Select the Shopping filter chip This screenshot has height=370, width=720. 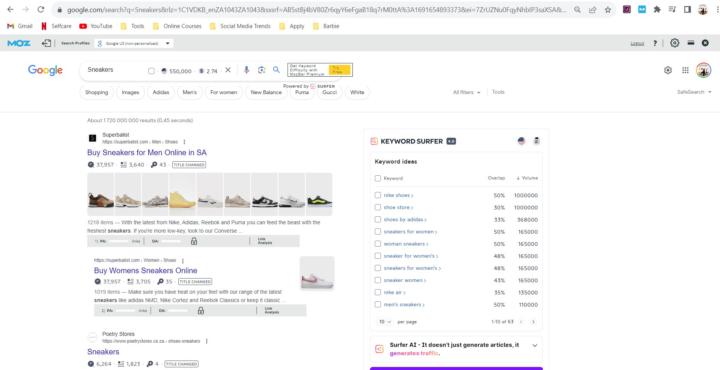pos(97,92)
